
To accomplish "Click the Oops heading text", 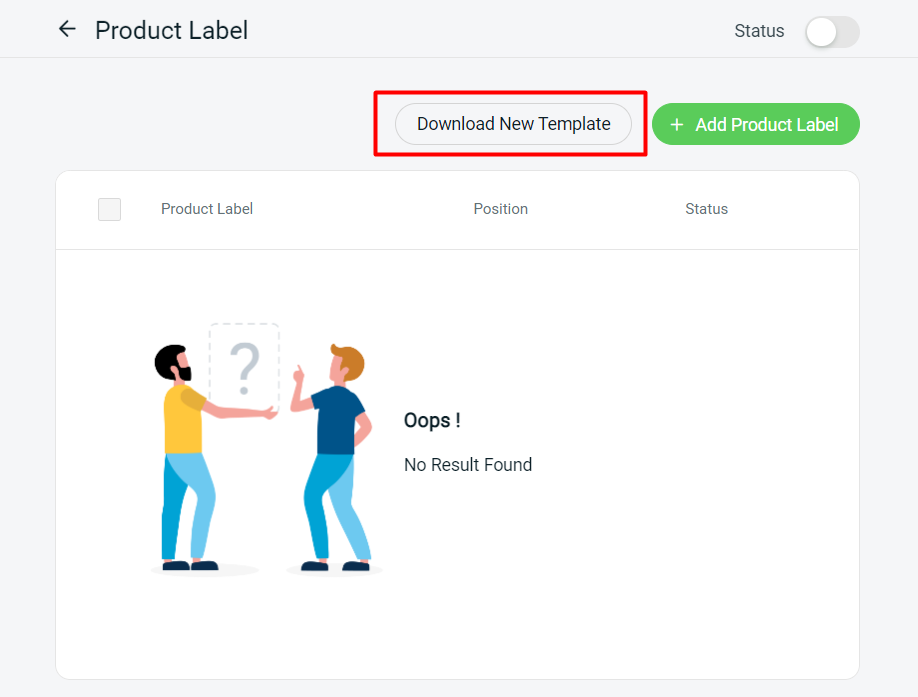I will (x=432, y=420).
